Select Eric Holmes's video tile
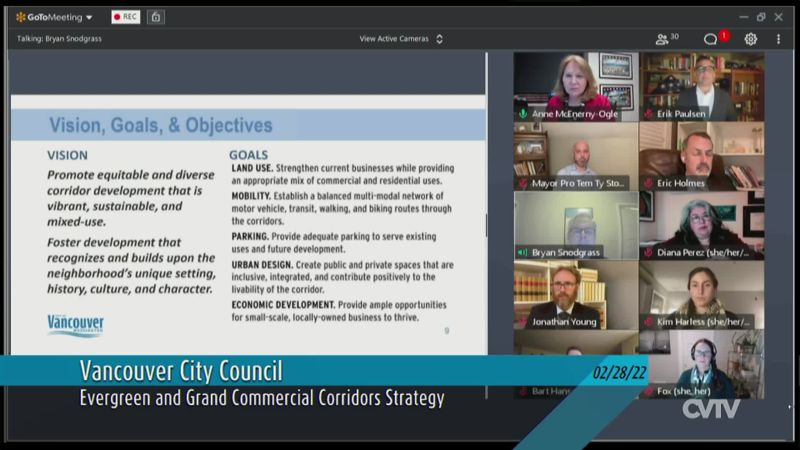The width and height of the screenshot is (800, 450). [702, 156]
